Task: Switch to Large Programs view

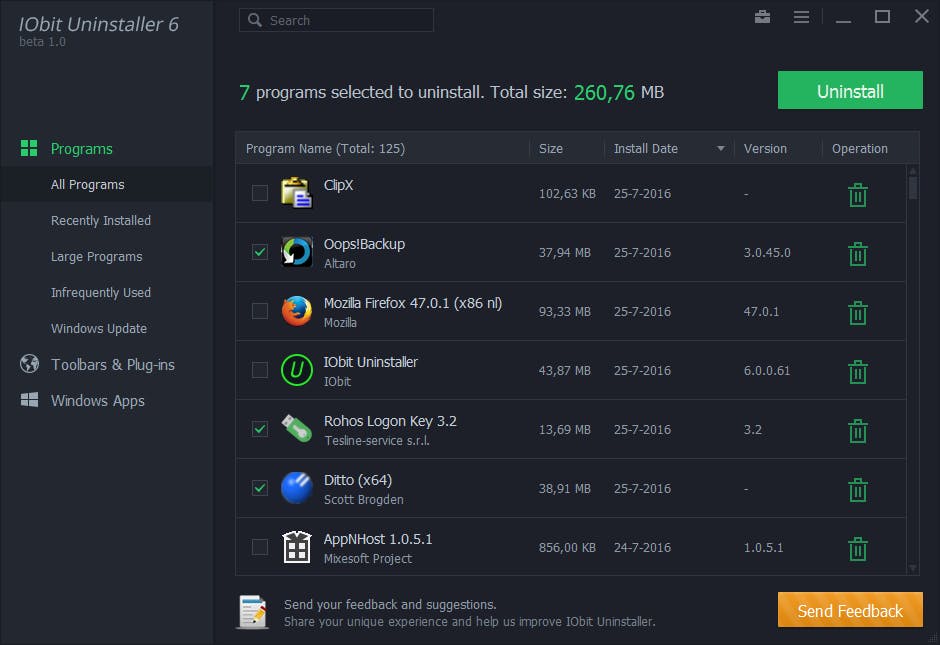Action: tap(97, 257)
